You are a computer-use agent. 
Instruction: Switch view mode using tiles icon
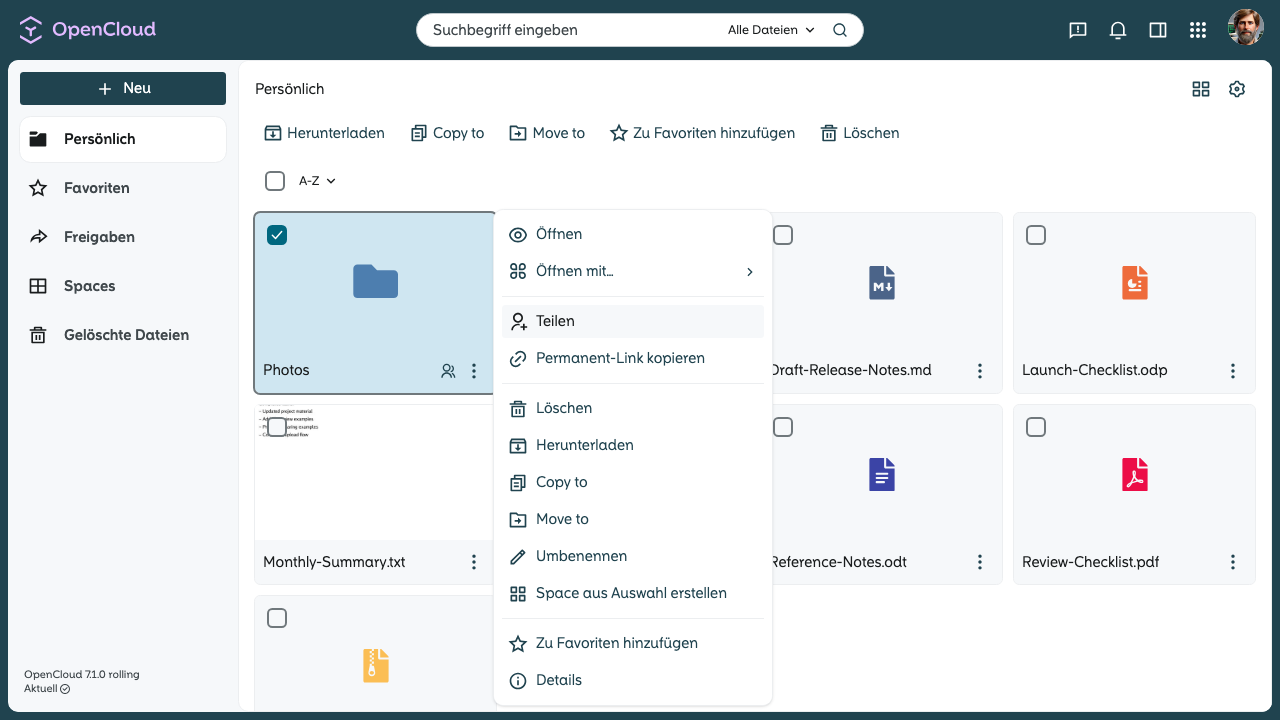coord(1201,89)
